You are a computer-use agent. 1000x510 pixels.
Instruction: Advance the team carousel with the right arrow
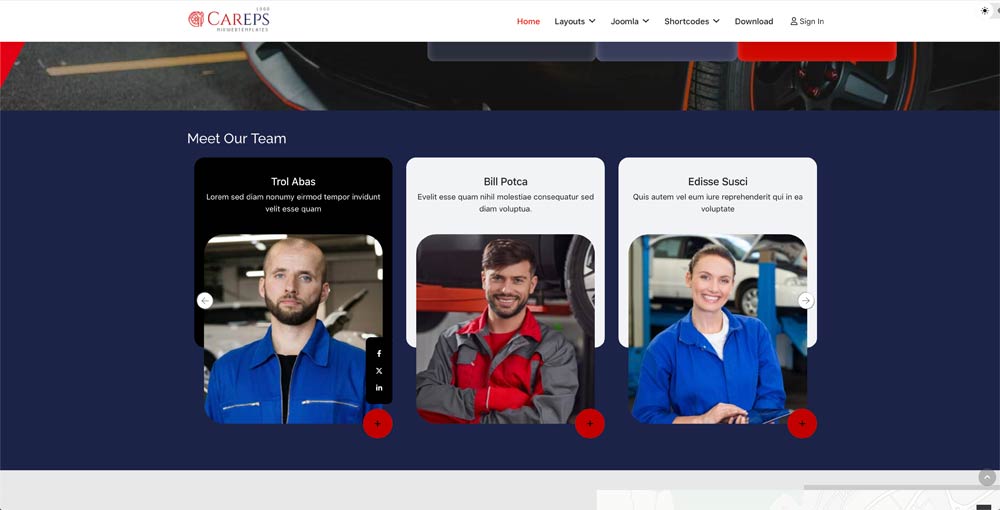806,301
